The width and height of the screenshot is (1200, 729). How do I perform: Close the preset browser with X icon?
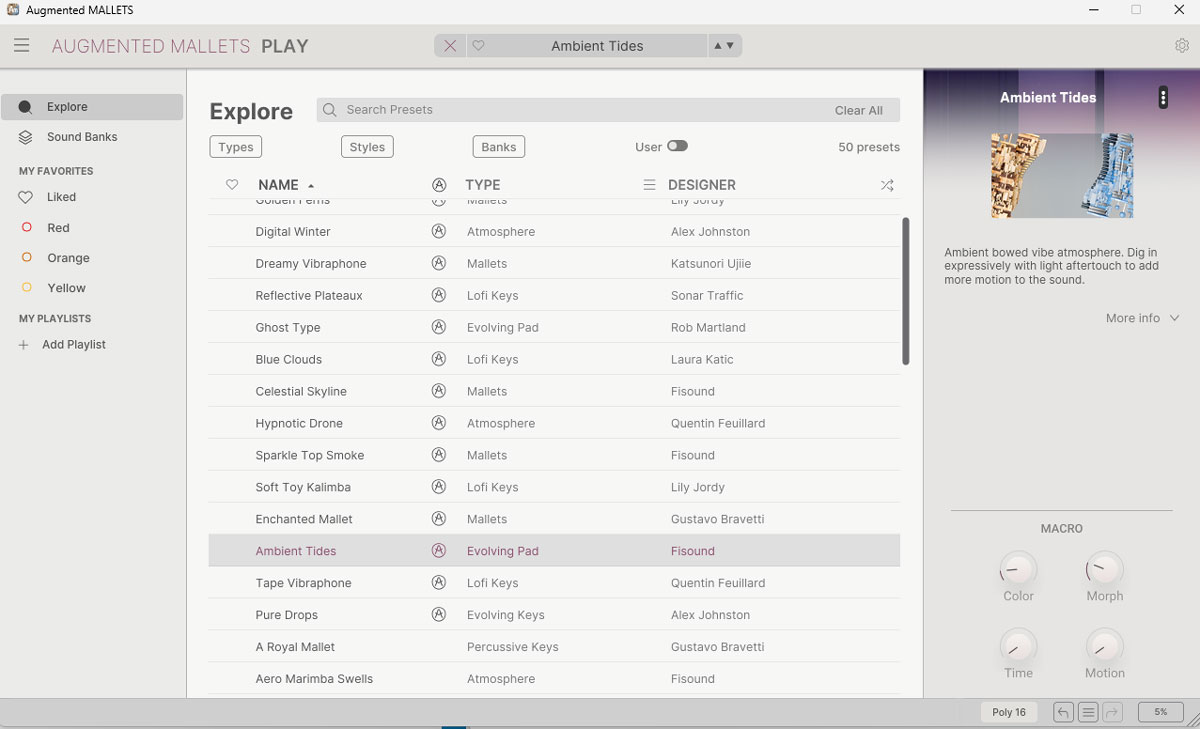pos(450,46)
